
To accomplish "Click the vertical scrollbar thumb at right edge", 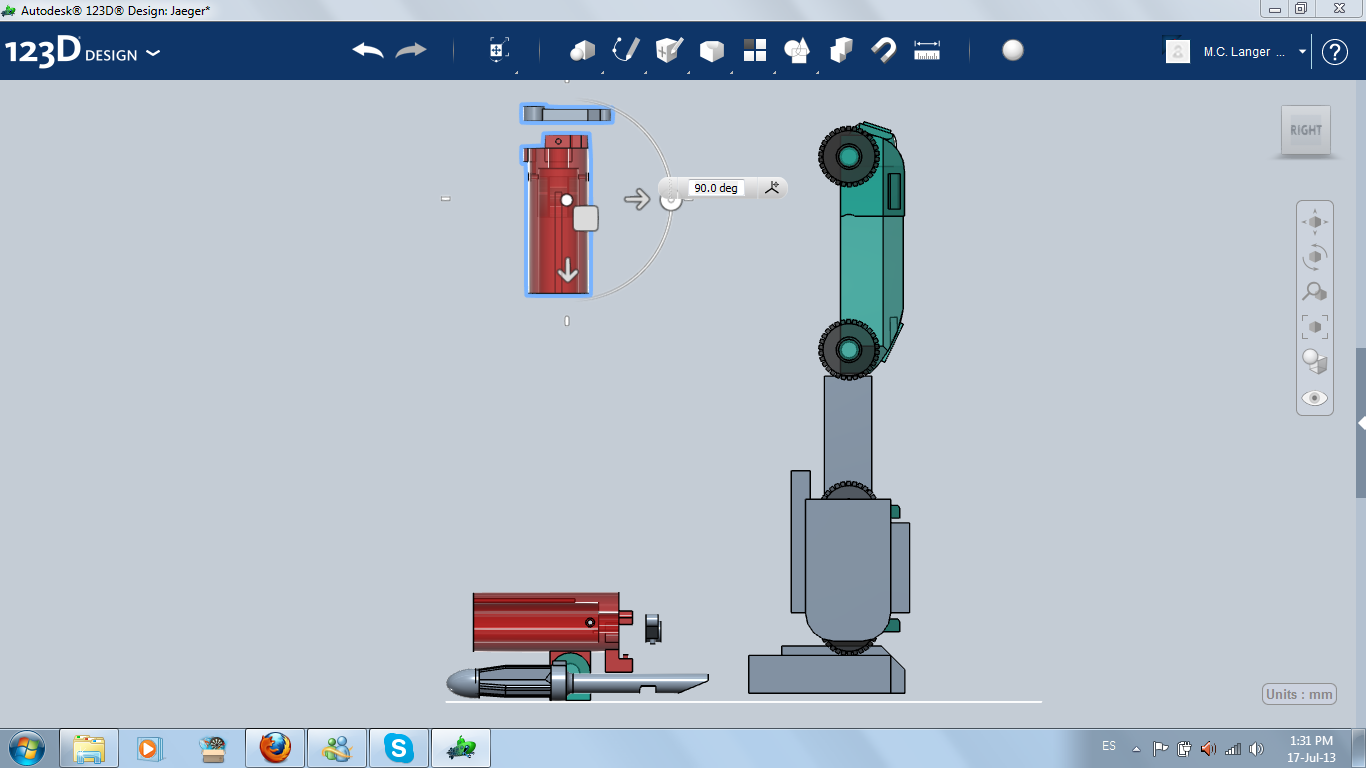I will (1361, 423).
